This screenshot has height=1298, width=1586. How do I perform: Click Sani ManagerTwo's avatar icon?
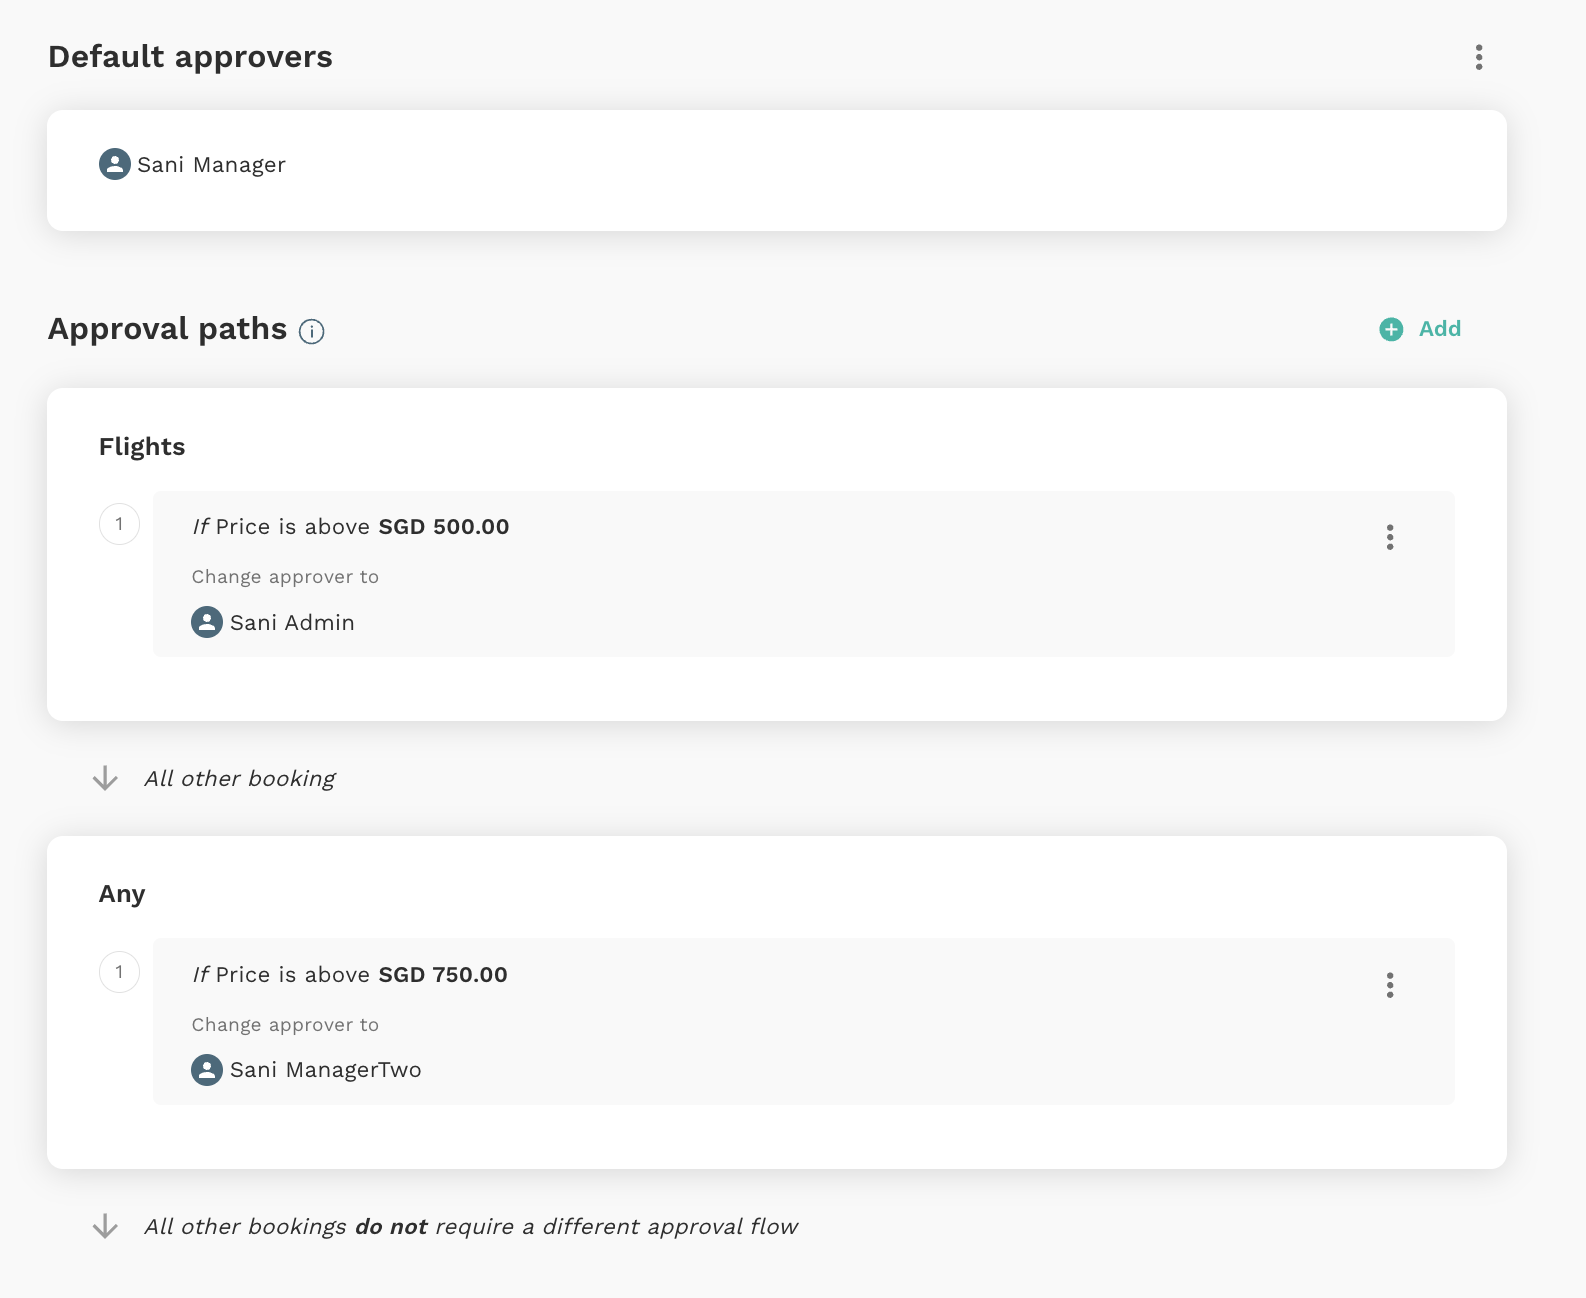(207, 1070)
